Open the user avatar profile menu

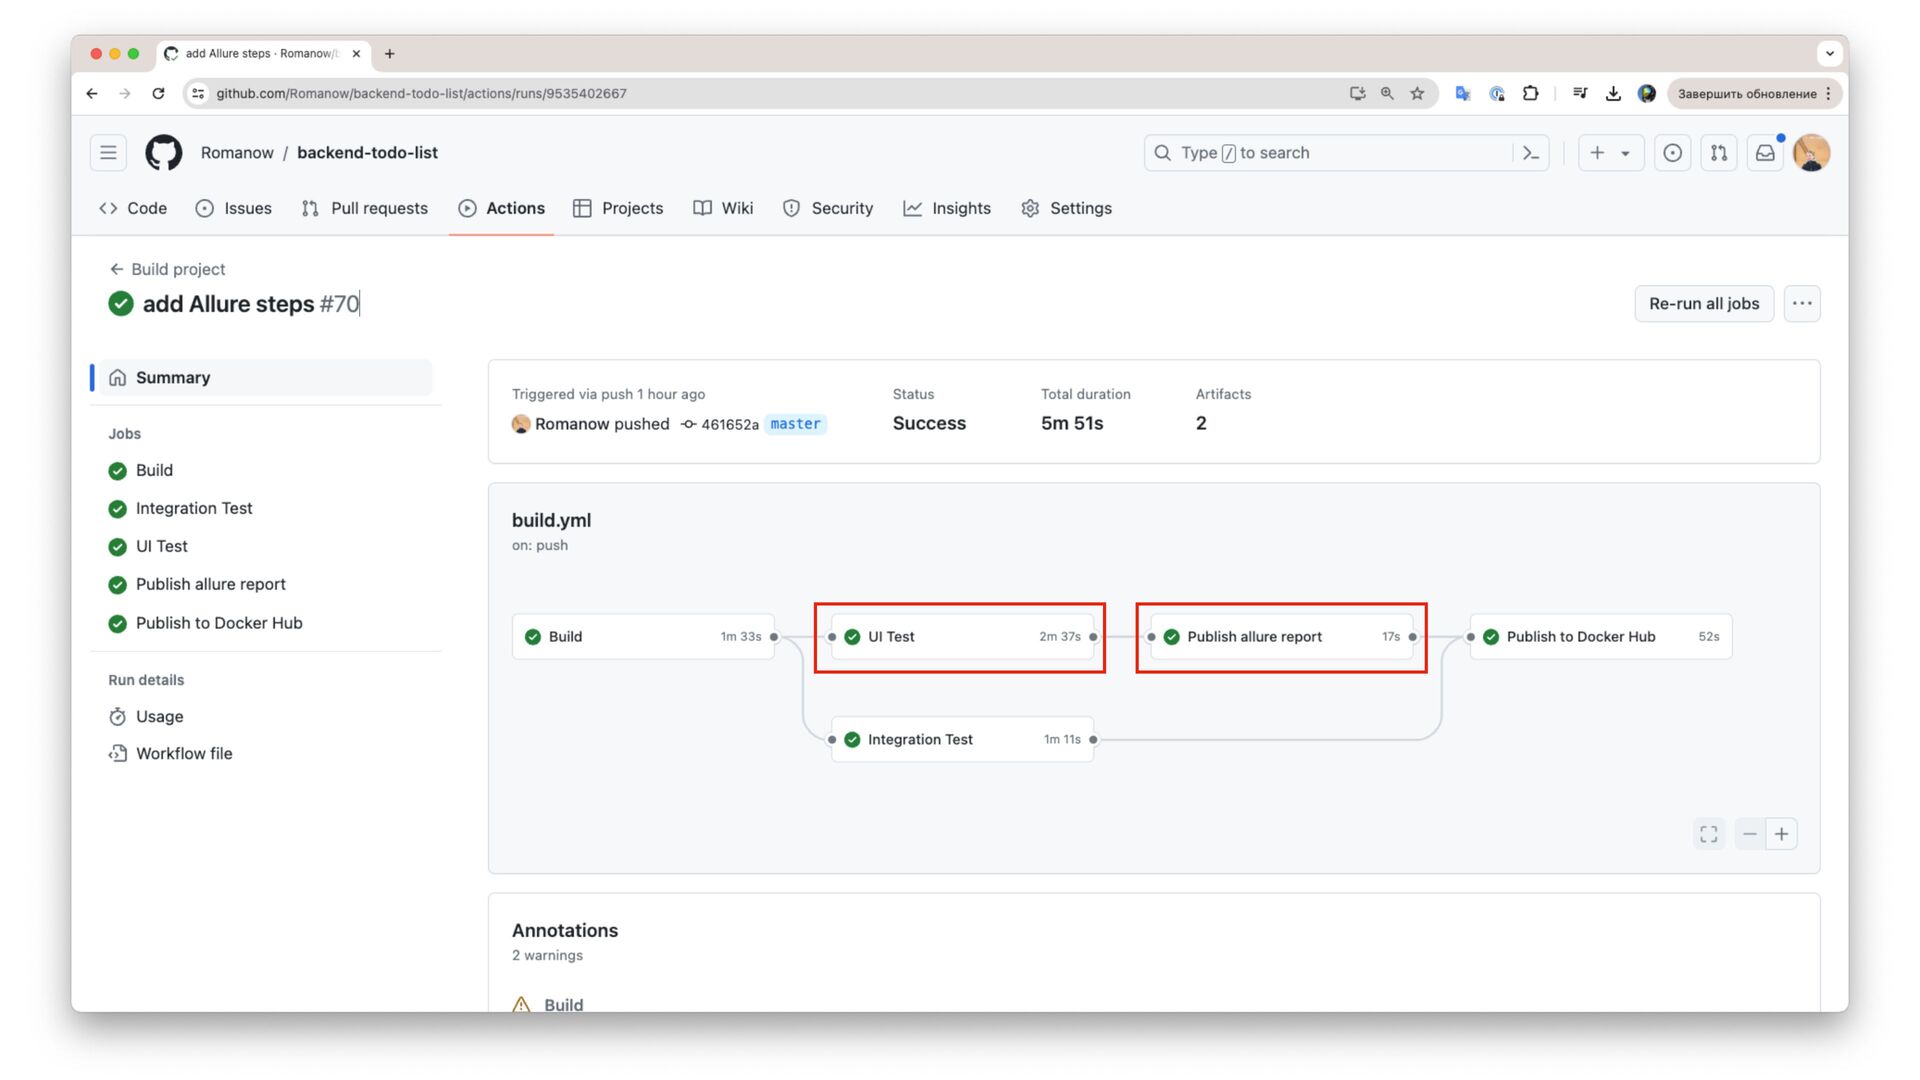tap(1811, 153)
